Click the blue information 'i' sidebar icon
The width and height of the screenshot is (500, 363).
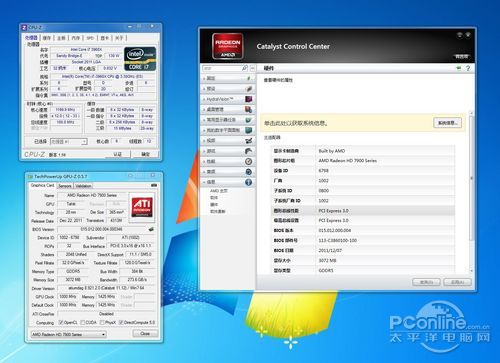249,182
